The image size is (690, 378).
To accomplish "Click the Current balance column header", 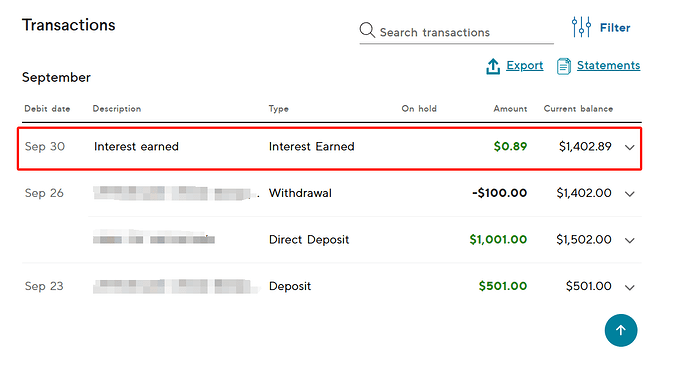I will coord(578,109).
